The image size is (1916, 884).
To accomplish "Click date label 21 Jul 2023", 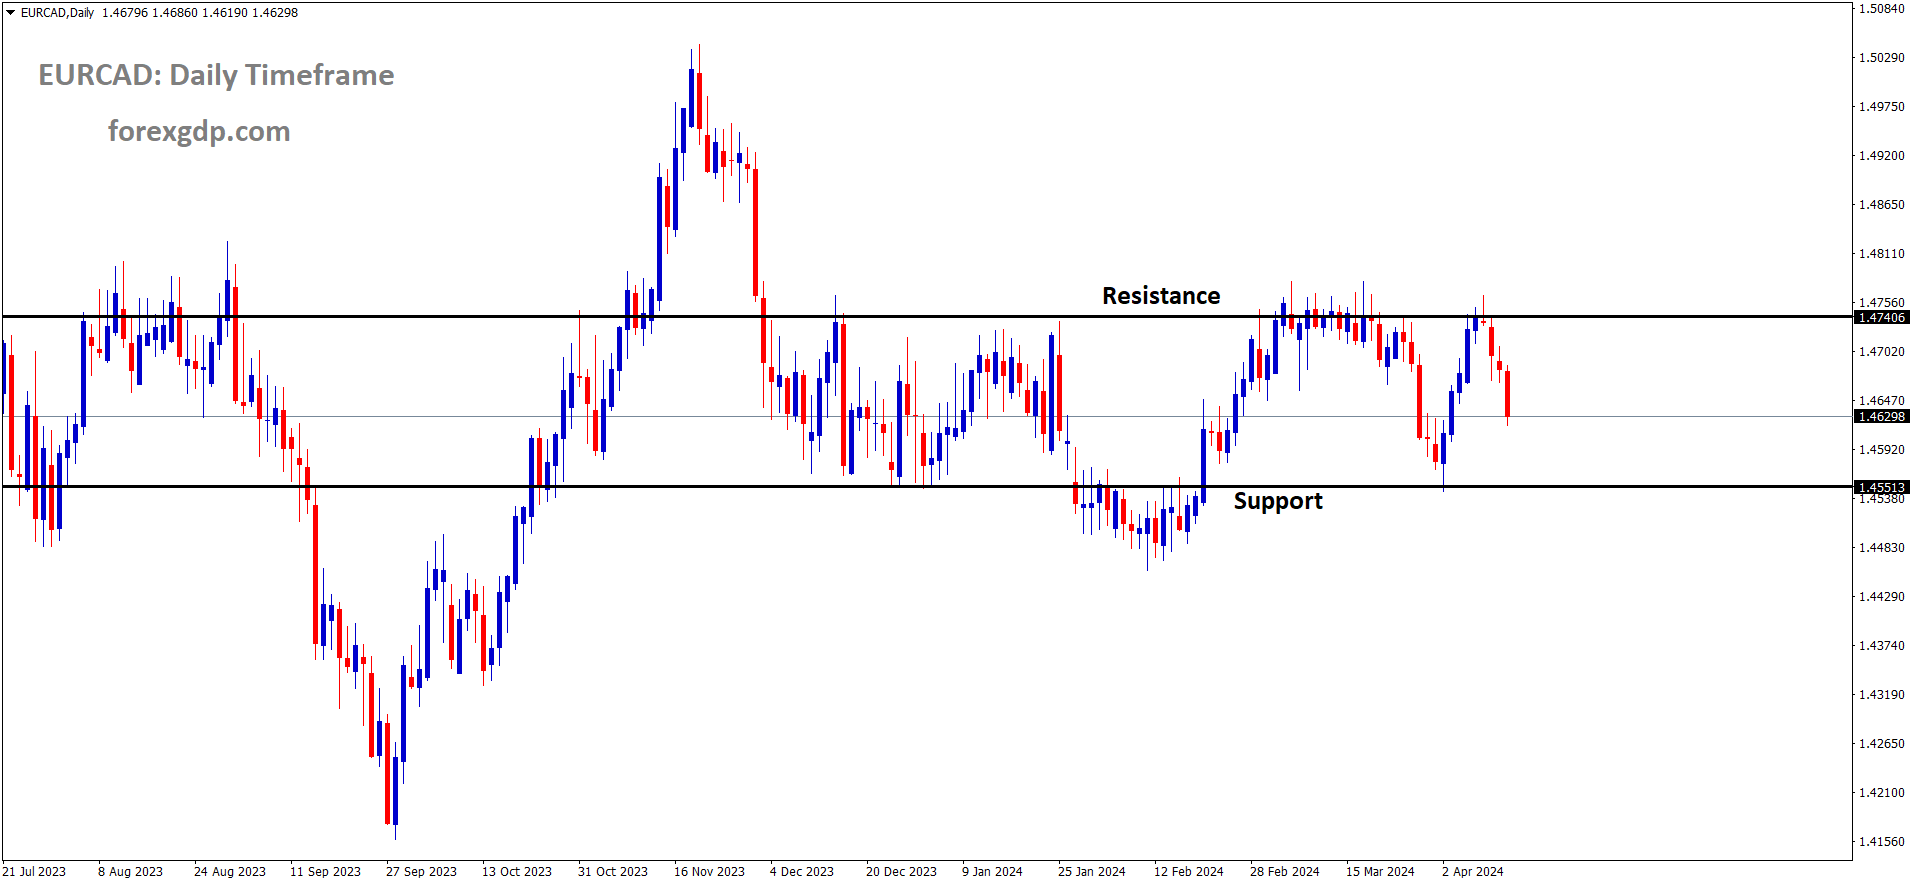I will click(x=34, y=872).
